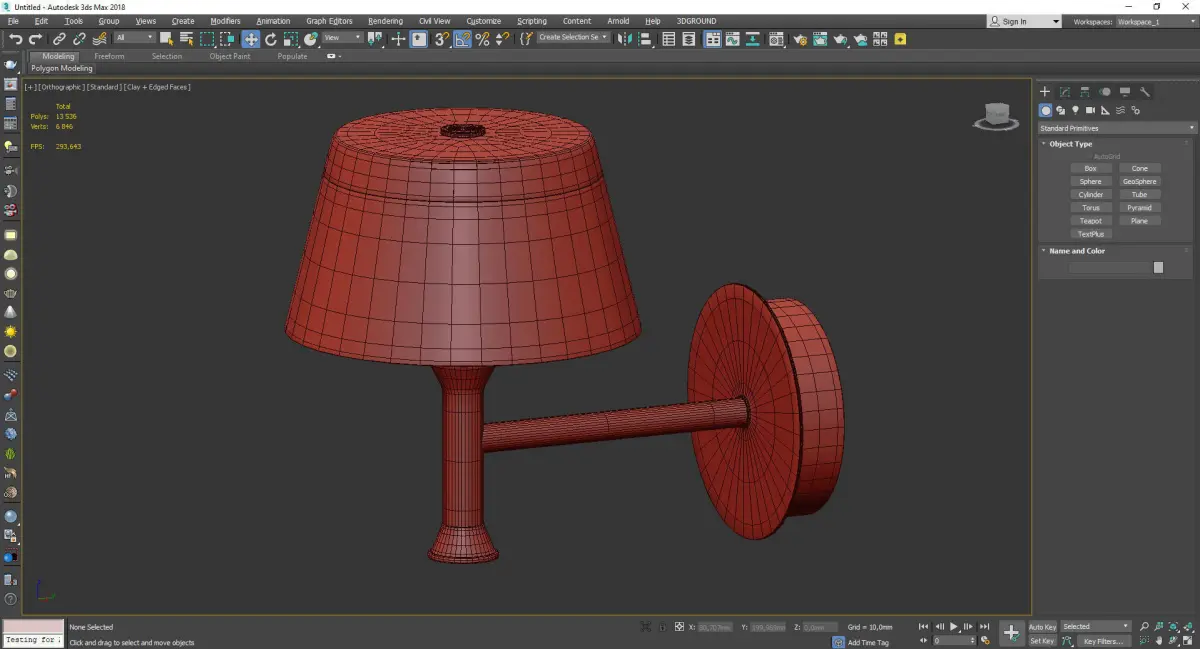The image size is (1200, 649).
Task: Click the object name input field
Action: tap(1109, 268)
